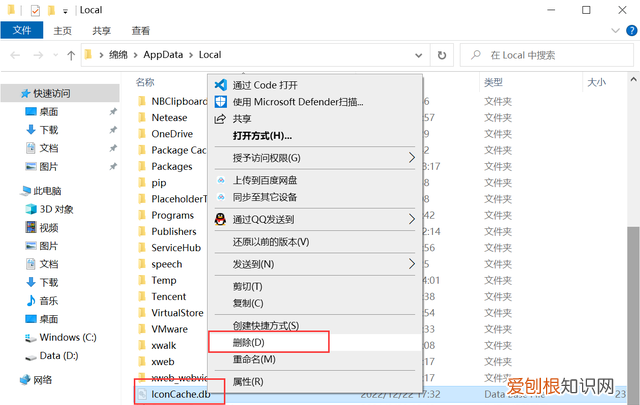Open help via question mark icon
Screen dimensions: 640x405
pos(631,31)
